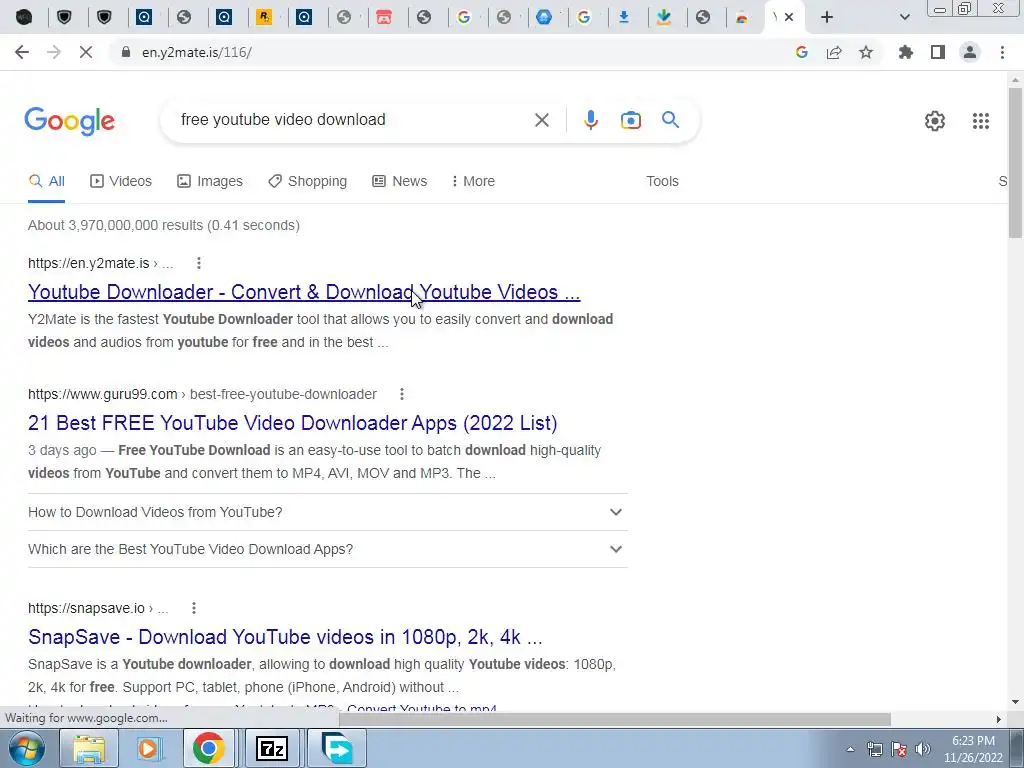Start voice search with microphone
1024x768 pixels.
pyautogui.click(x=590, y=120)
